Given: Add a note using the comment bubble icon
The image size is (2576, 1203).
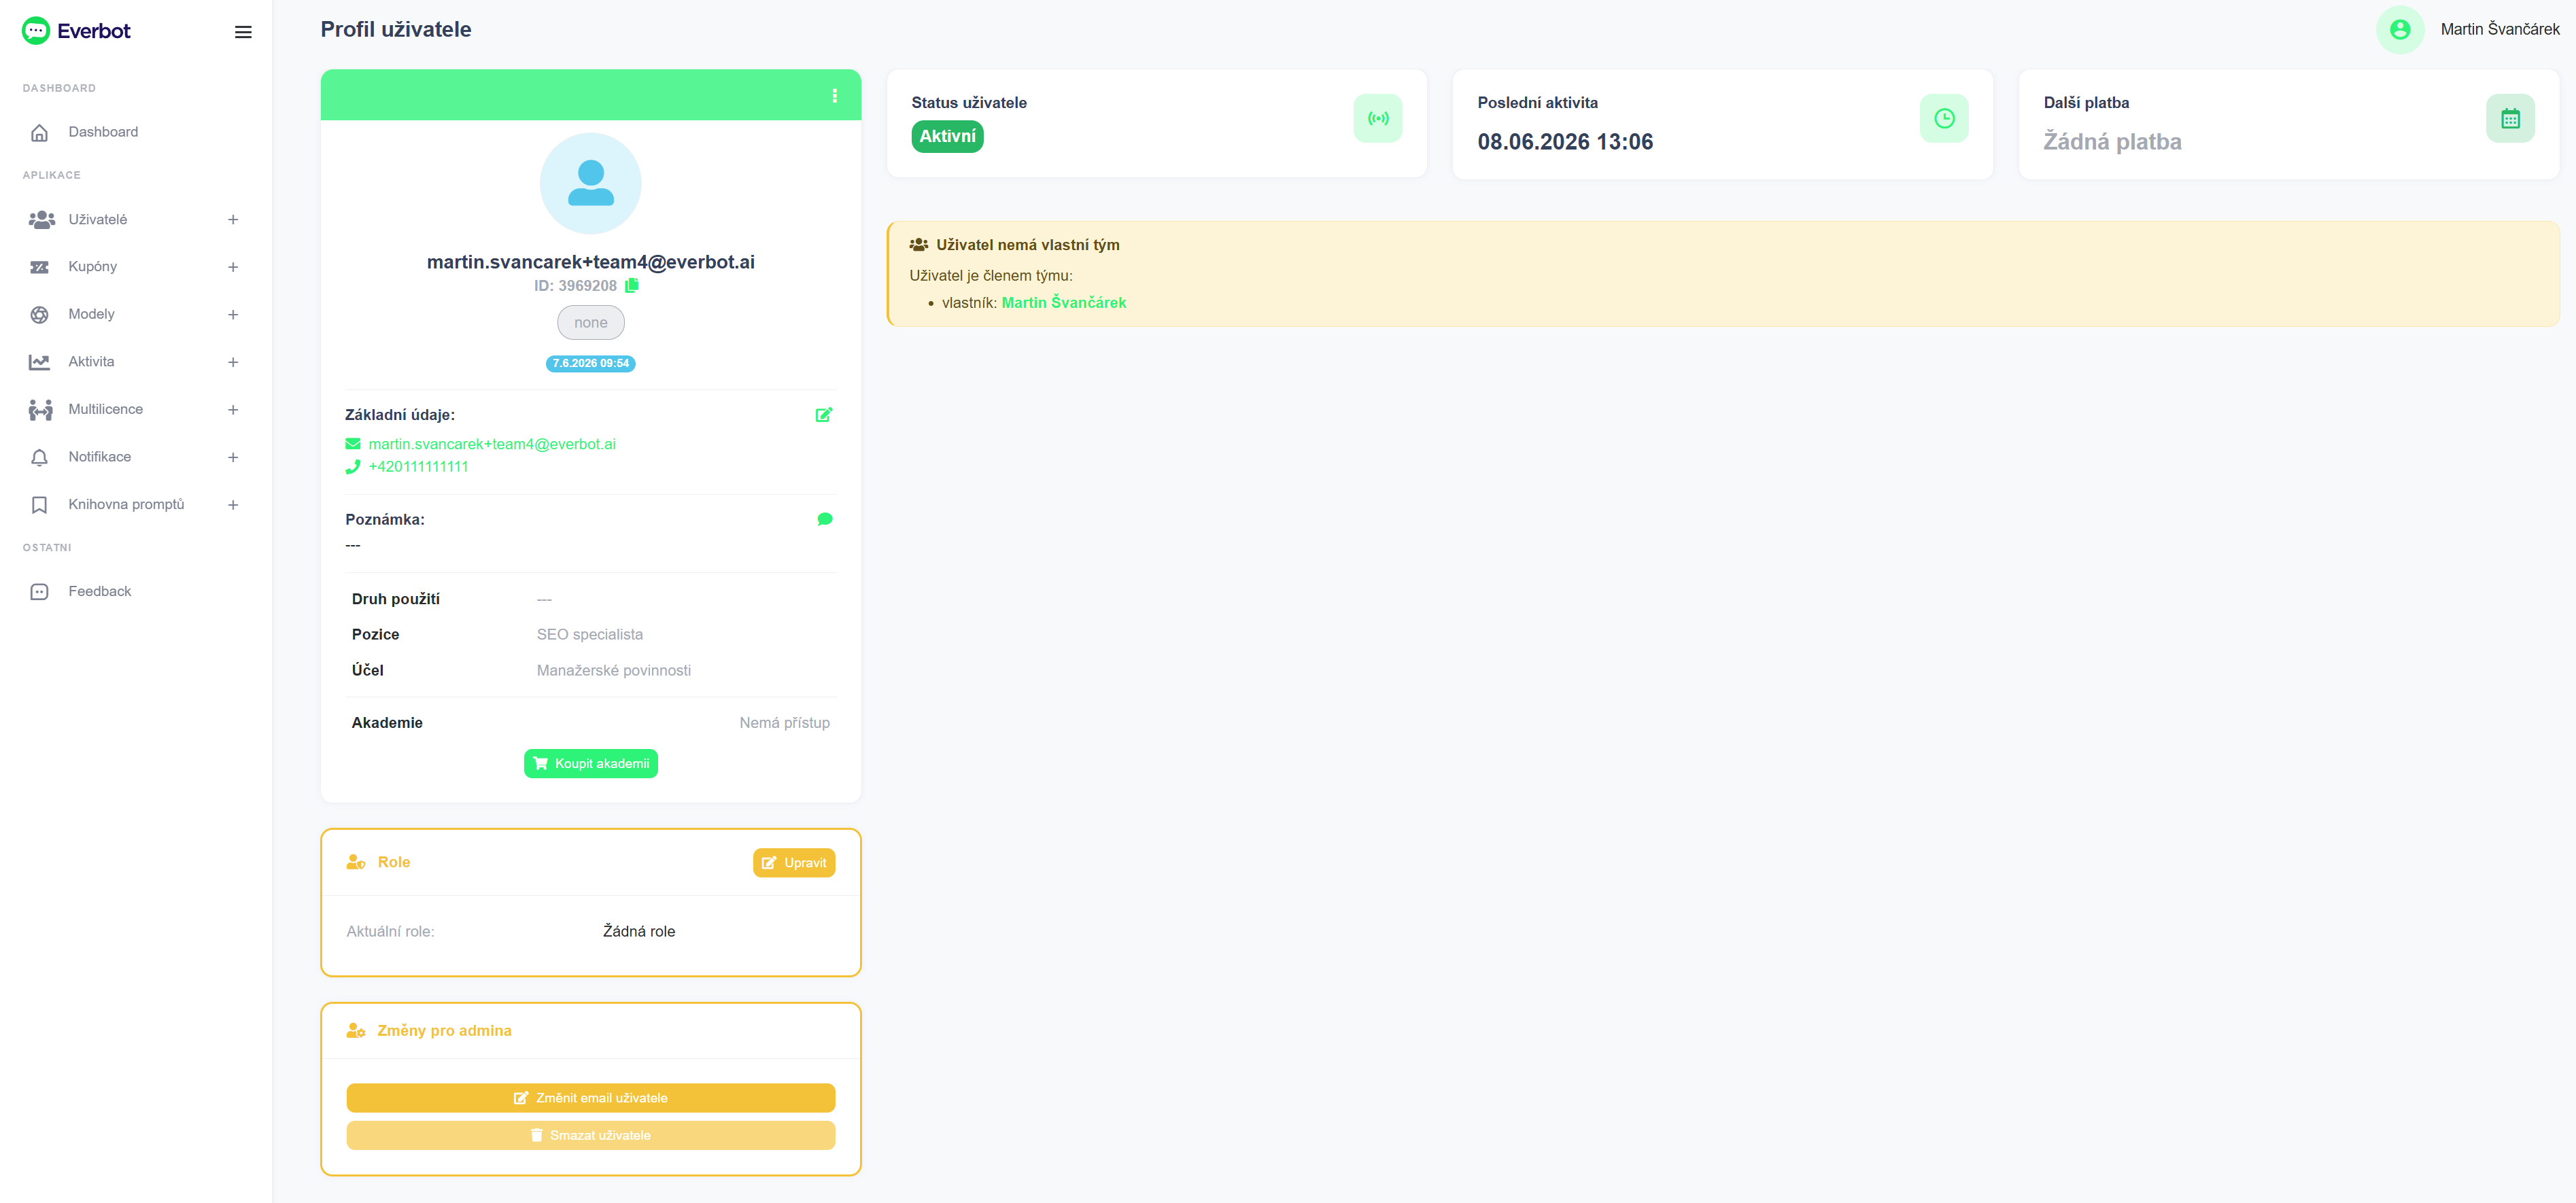Looking at the screenshot, I should click(824, 519).
